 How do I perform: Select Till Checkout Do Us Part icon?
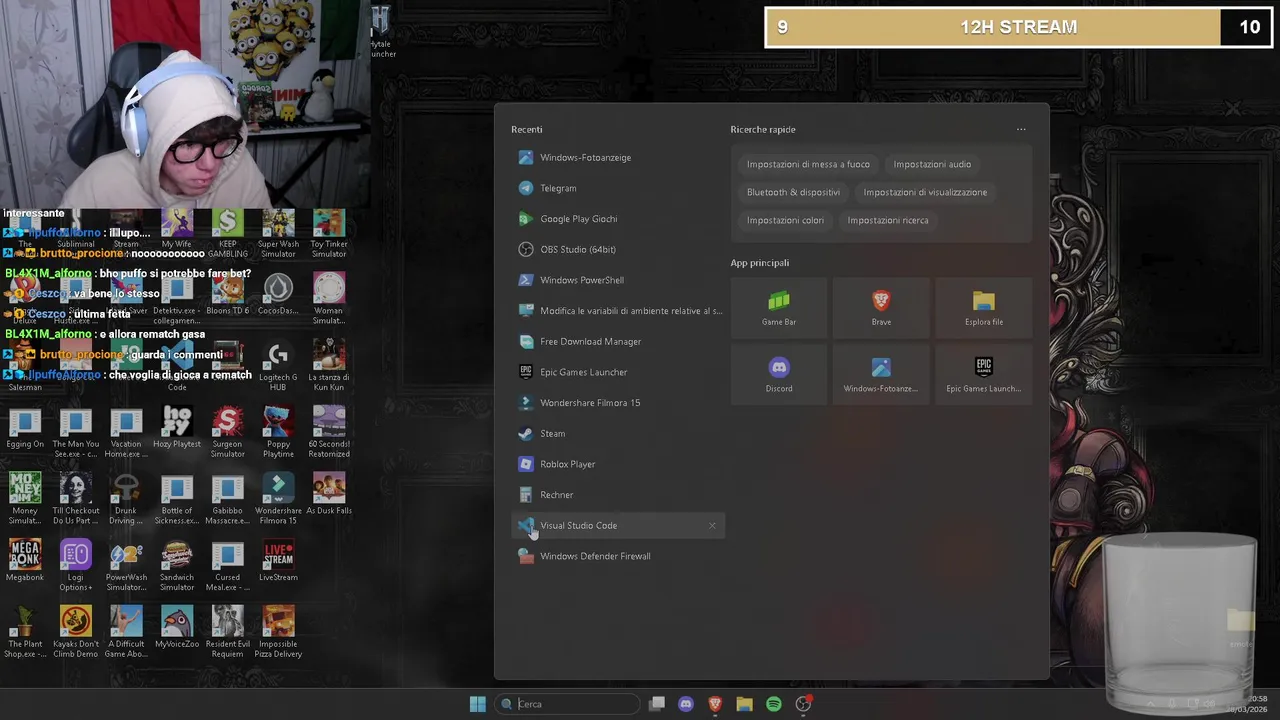coord(76,499)
